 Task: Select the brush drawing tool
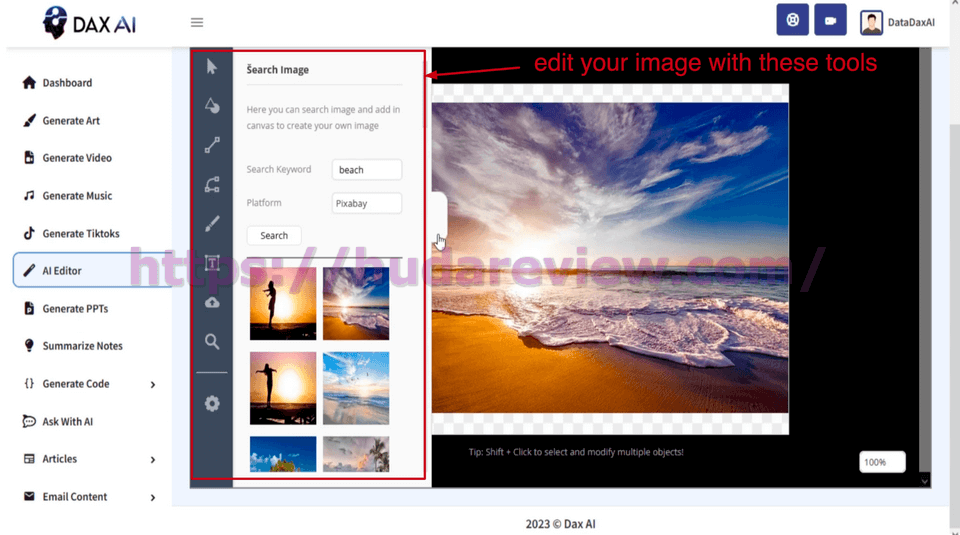point(212,224)
